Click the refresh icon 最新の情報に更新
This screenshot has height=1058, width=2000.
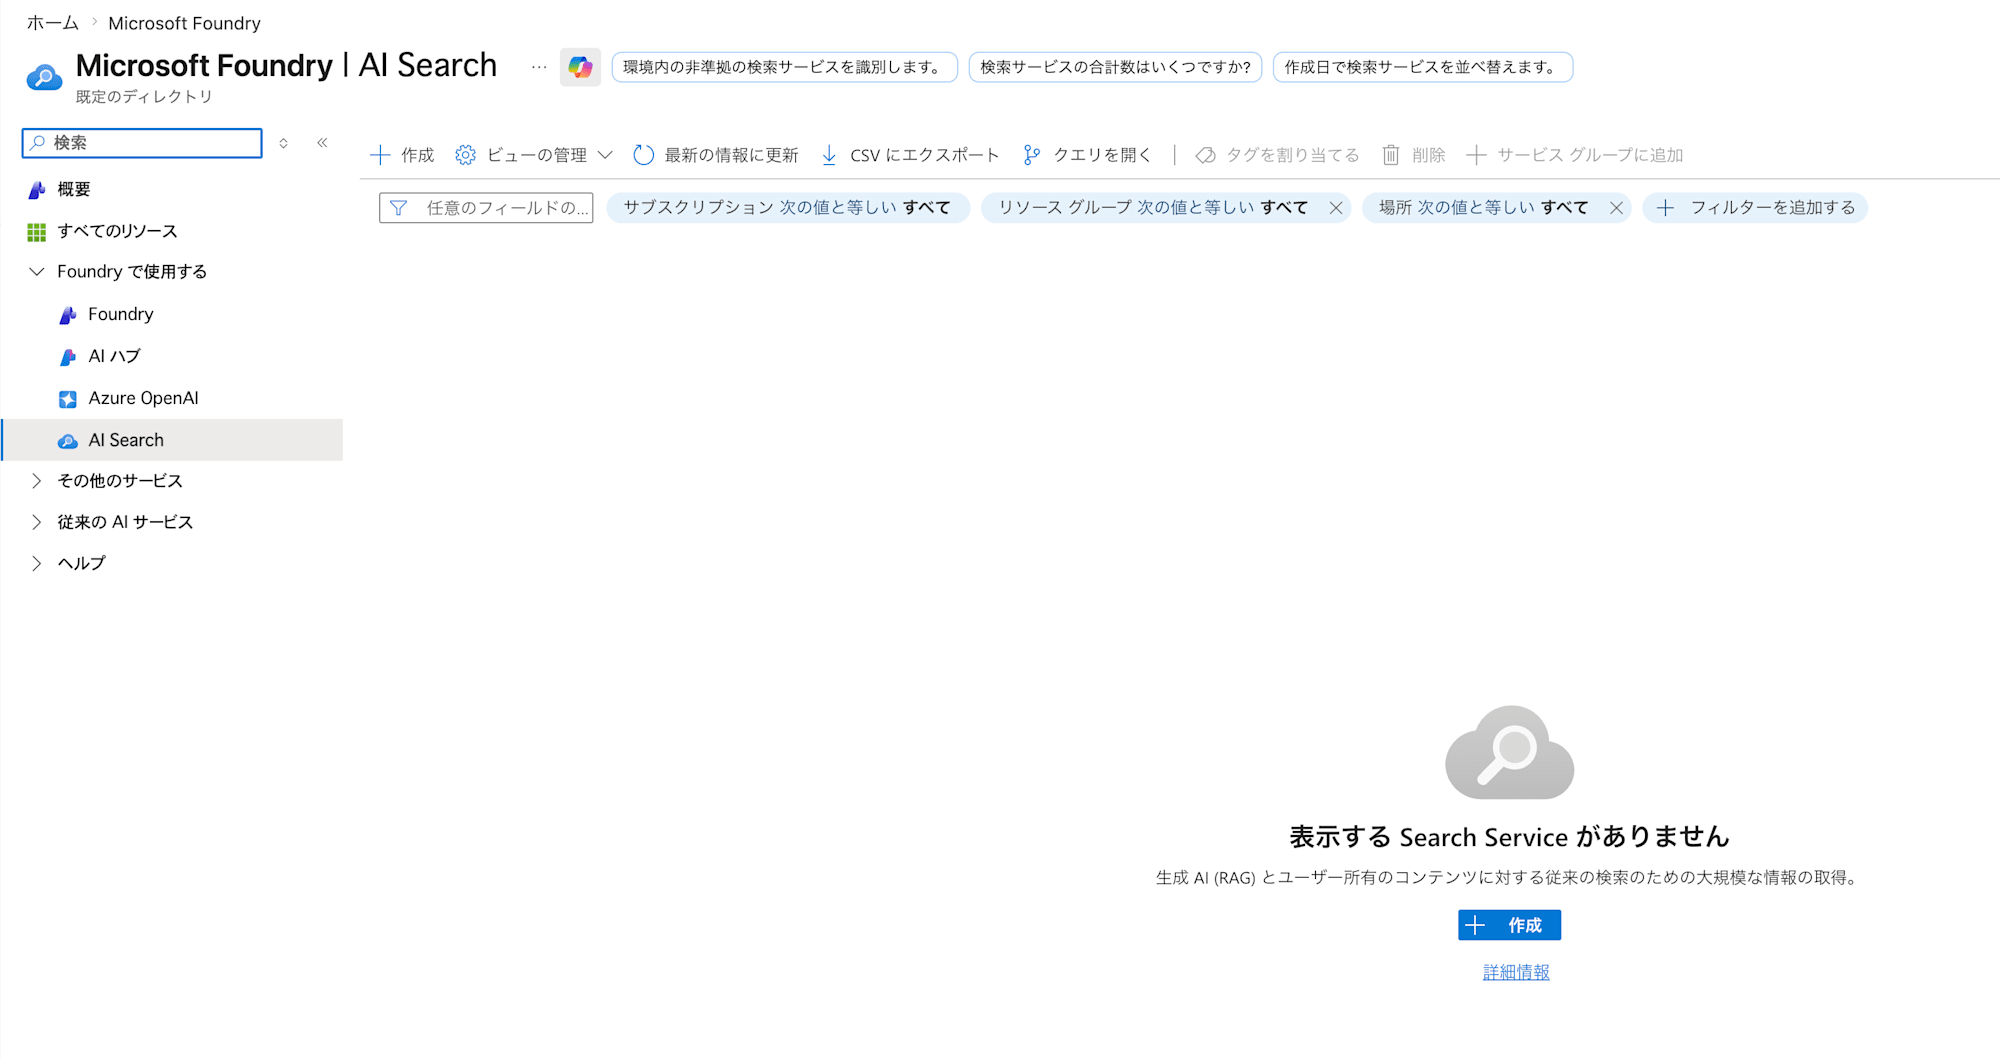pos(644,155)
